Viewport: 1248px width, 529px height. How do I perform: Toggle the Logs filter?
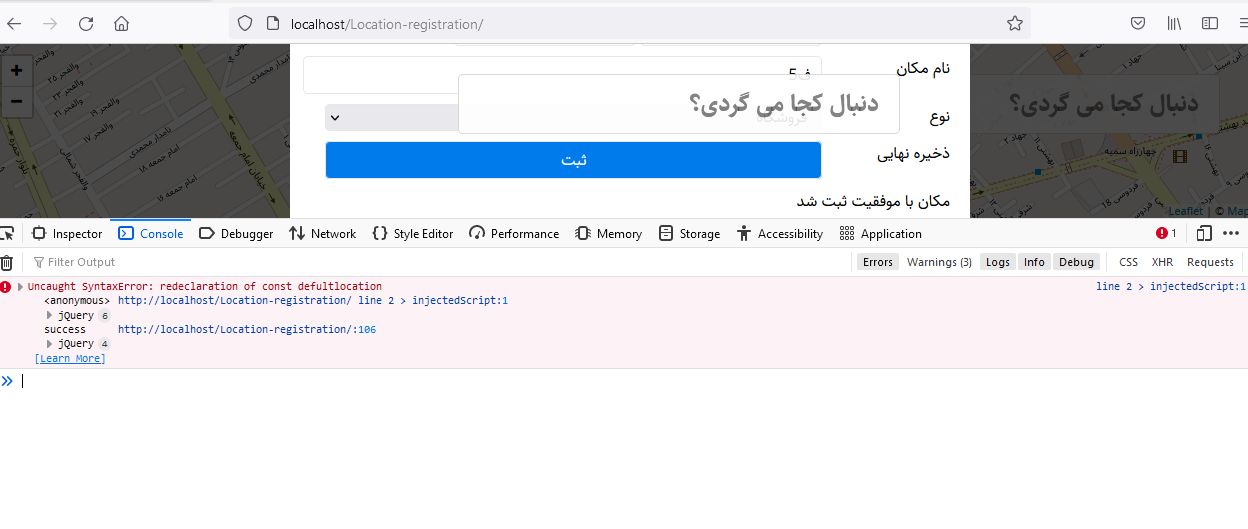998,262
